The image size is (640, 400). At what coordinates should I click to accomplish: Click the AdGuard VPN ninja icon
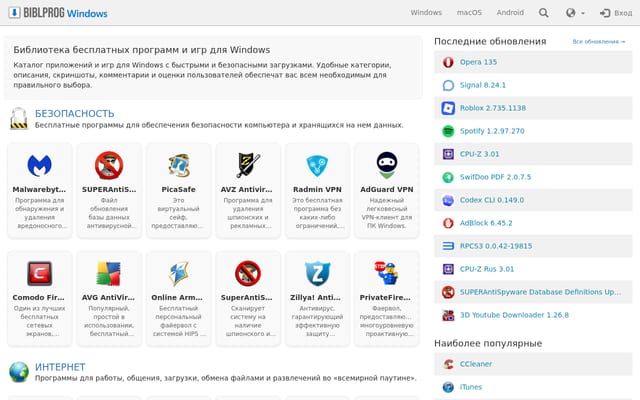coord(387,165)
